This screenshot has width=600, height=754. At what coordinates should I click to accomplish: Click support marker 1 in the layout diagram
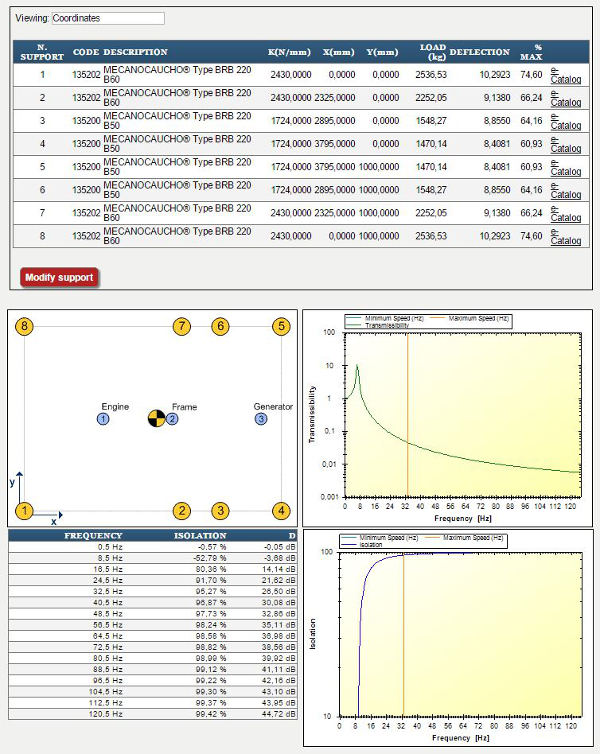click(24, 511)
